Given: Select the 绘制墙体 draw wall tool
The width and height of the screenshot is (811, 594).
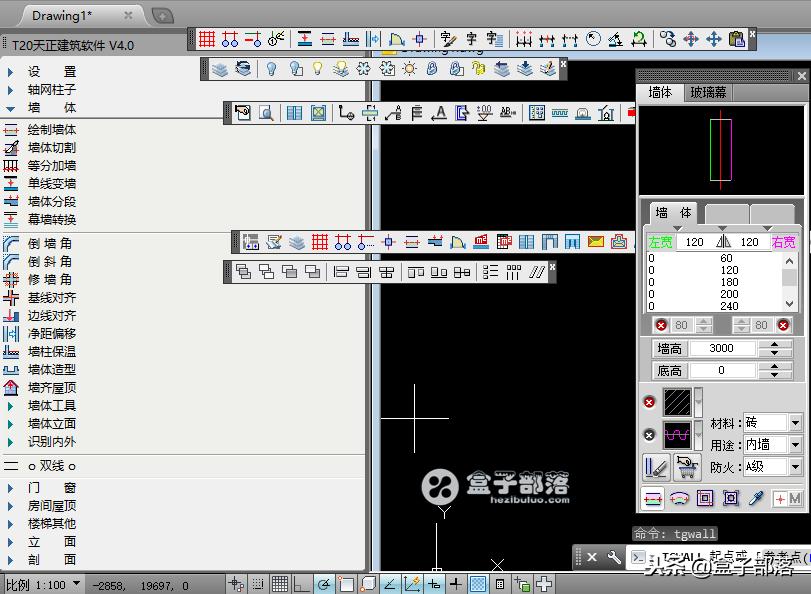Looking at the screenshot, I should (51, 130).
